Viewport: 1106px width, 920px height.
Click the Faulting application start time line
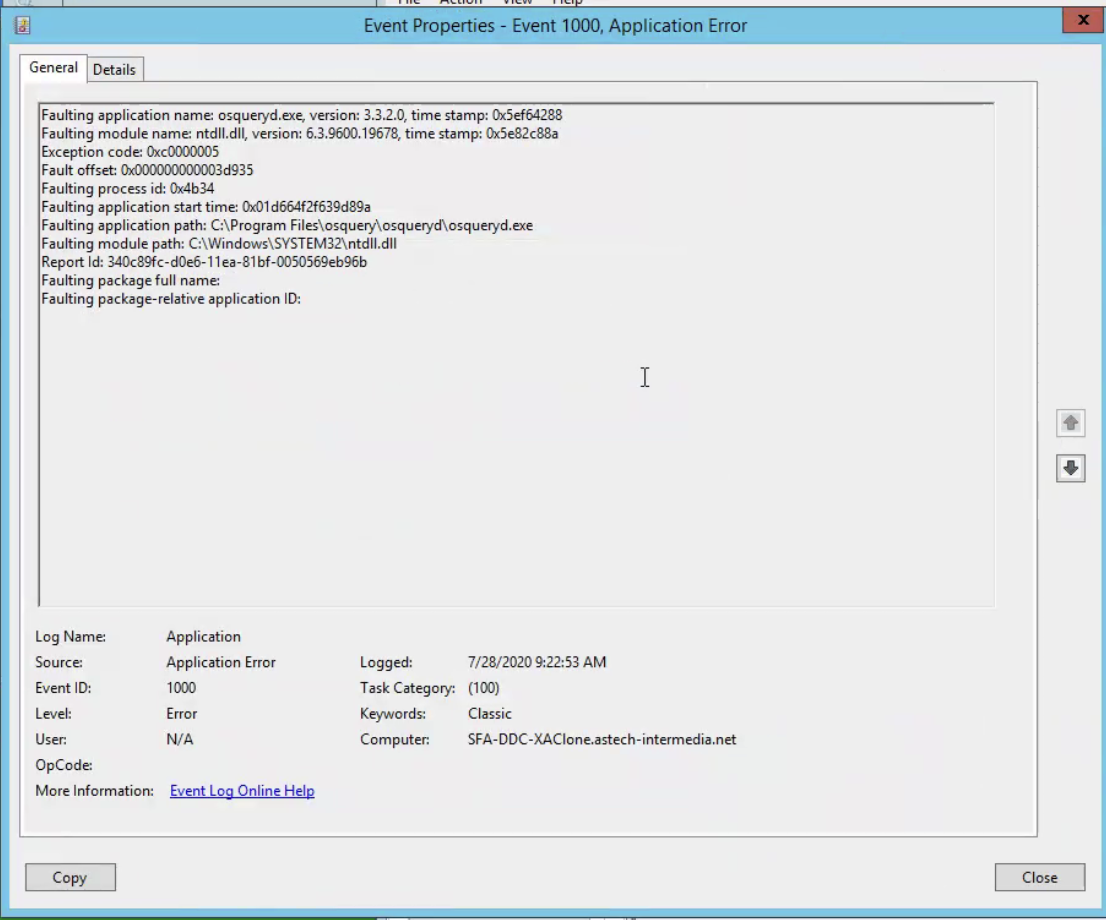click(x=206, y=207)
